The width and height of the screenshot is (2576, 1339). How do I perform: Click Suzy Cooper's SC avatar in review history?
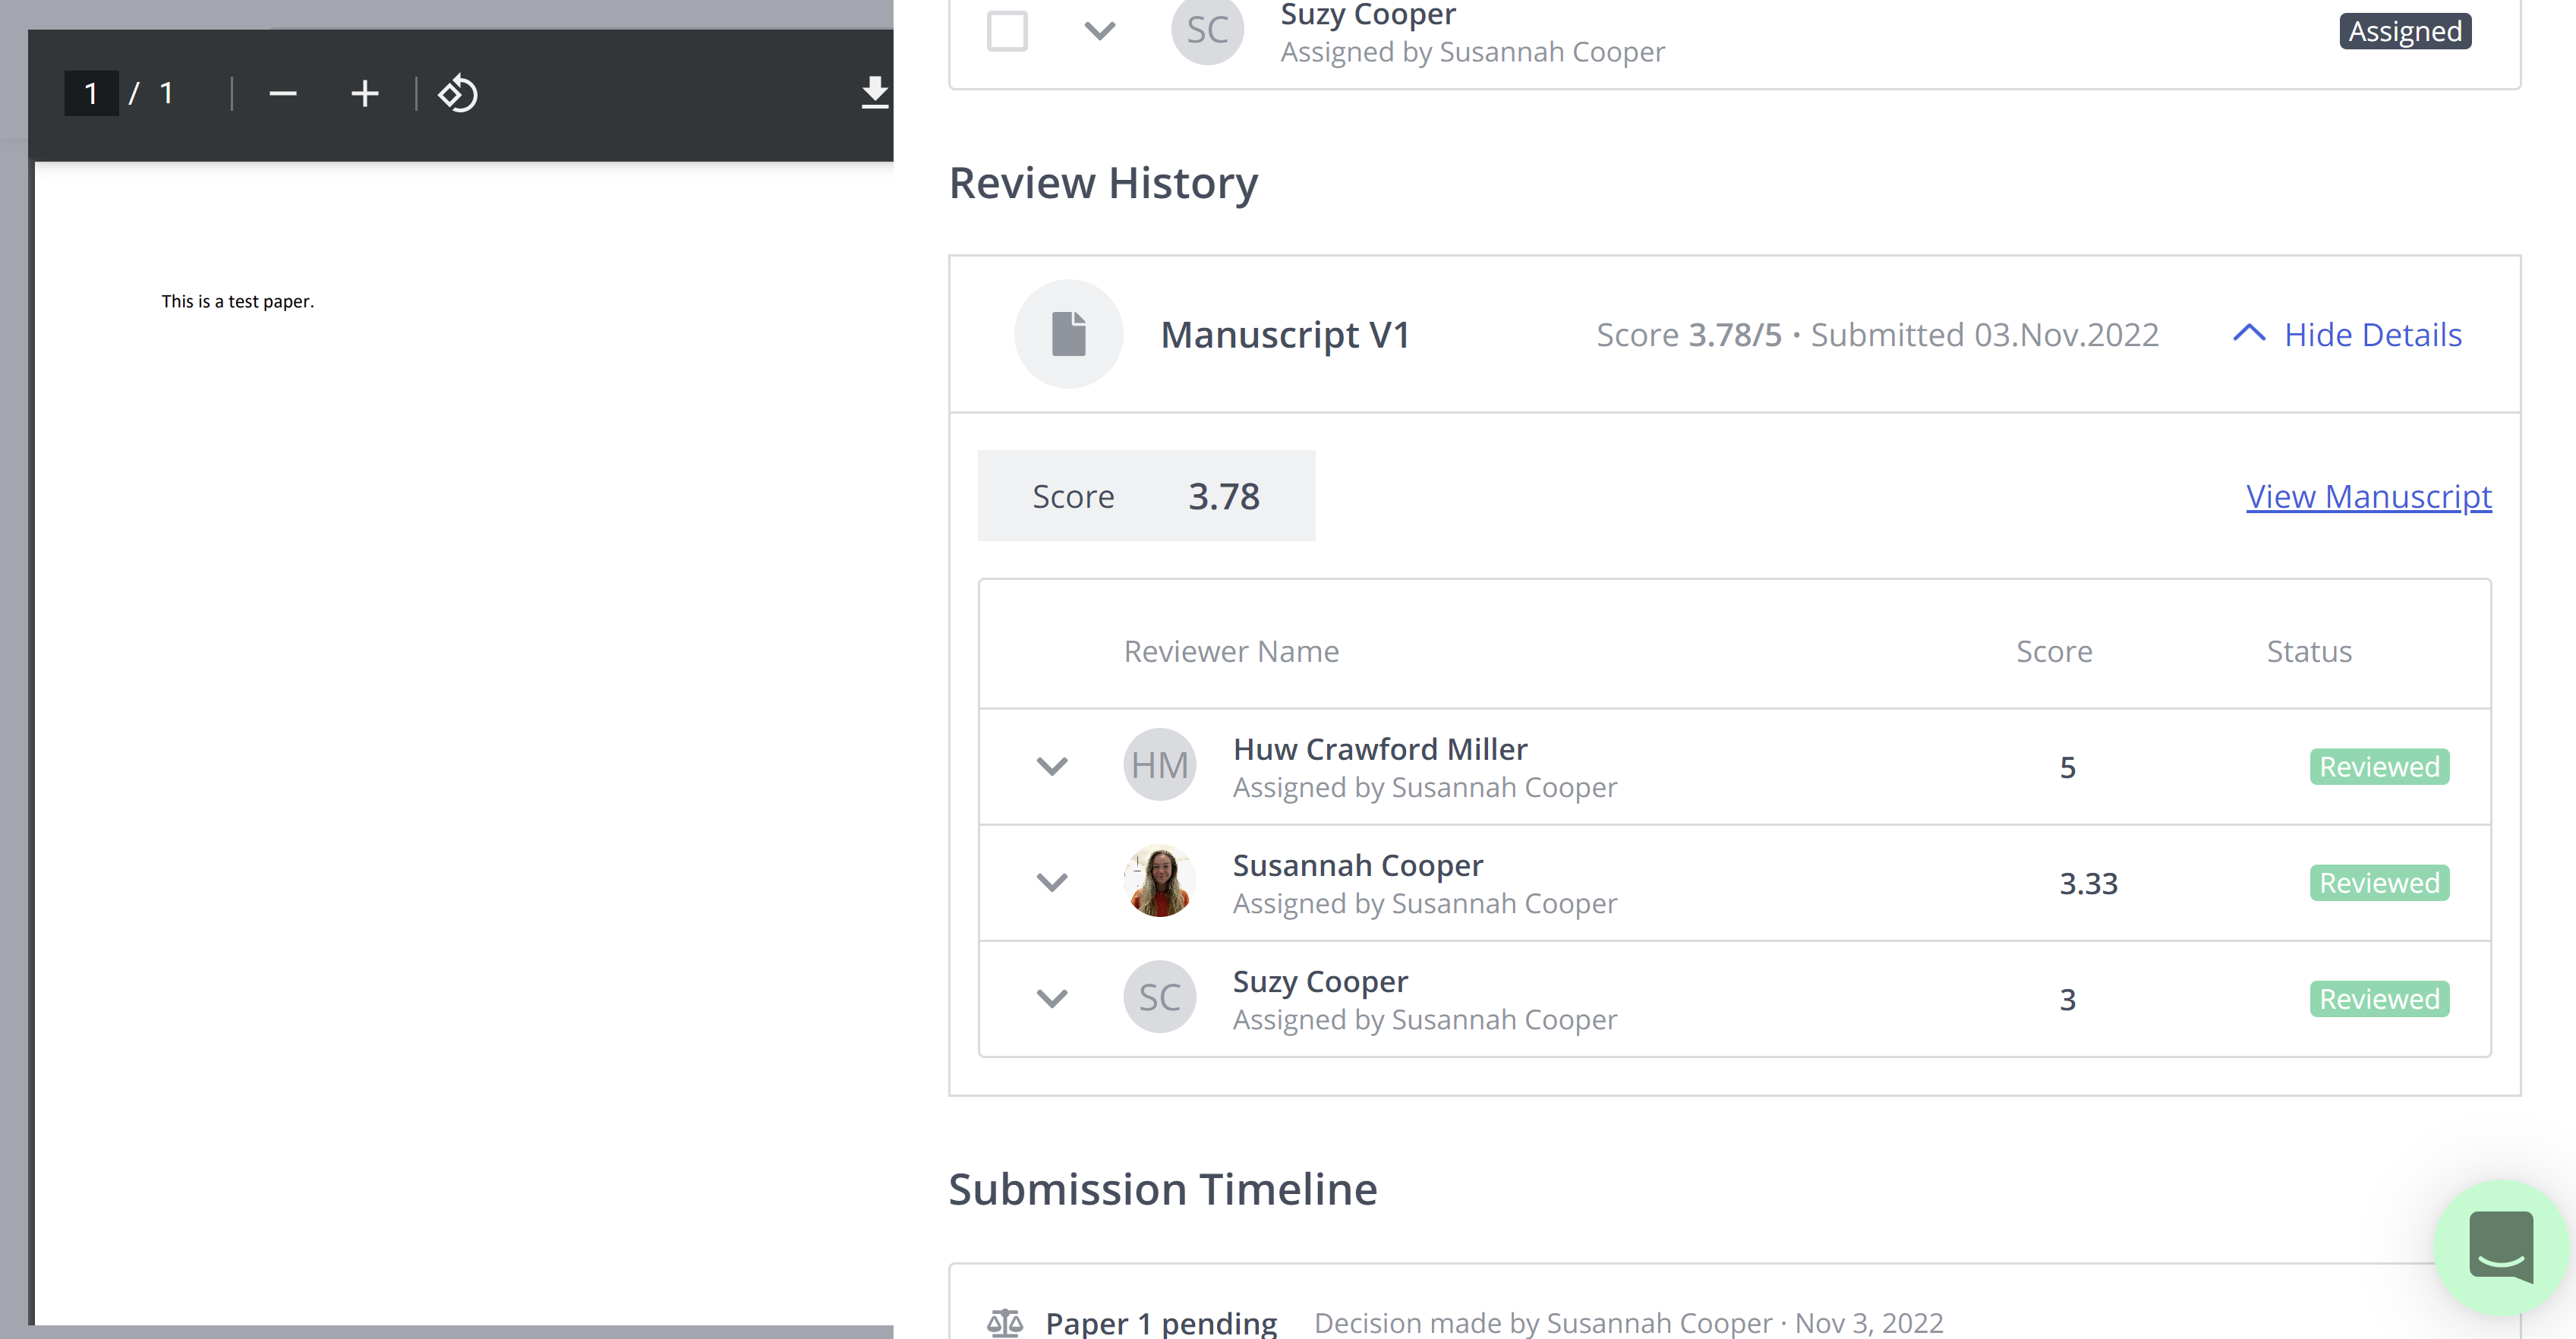point(1160,997)
